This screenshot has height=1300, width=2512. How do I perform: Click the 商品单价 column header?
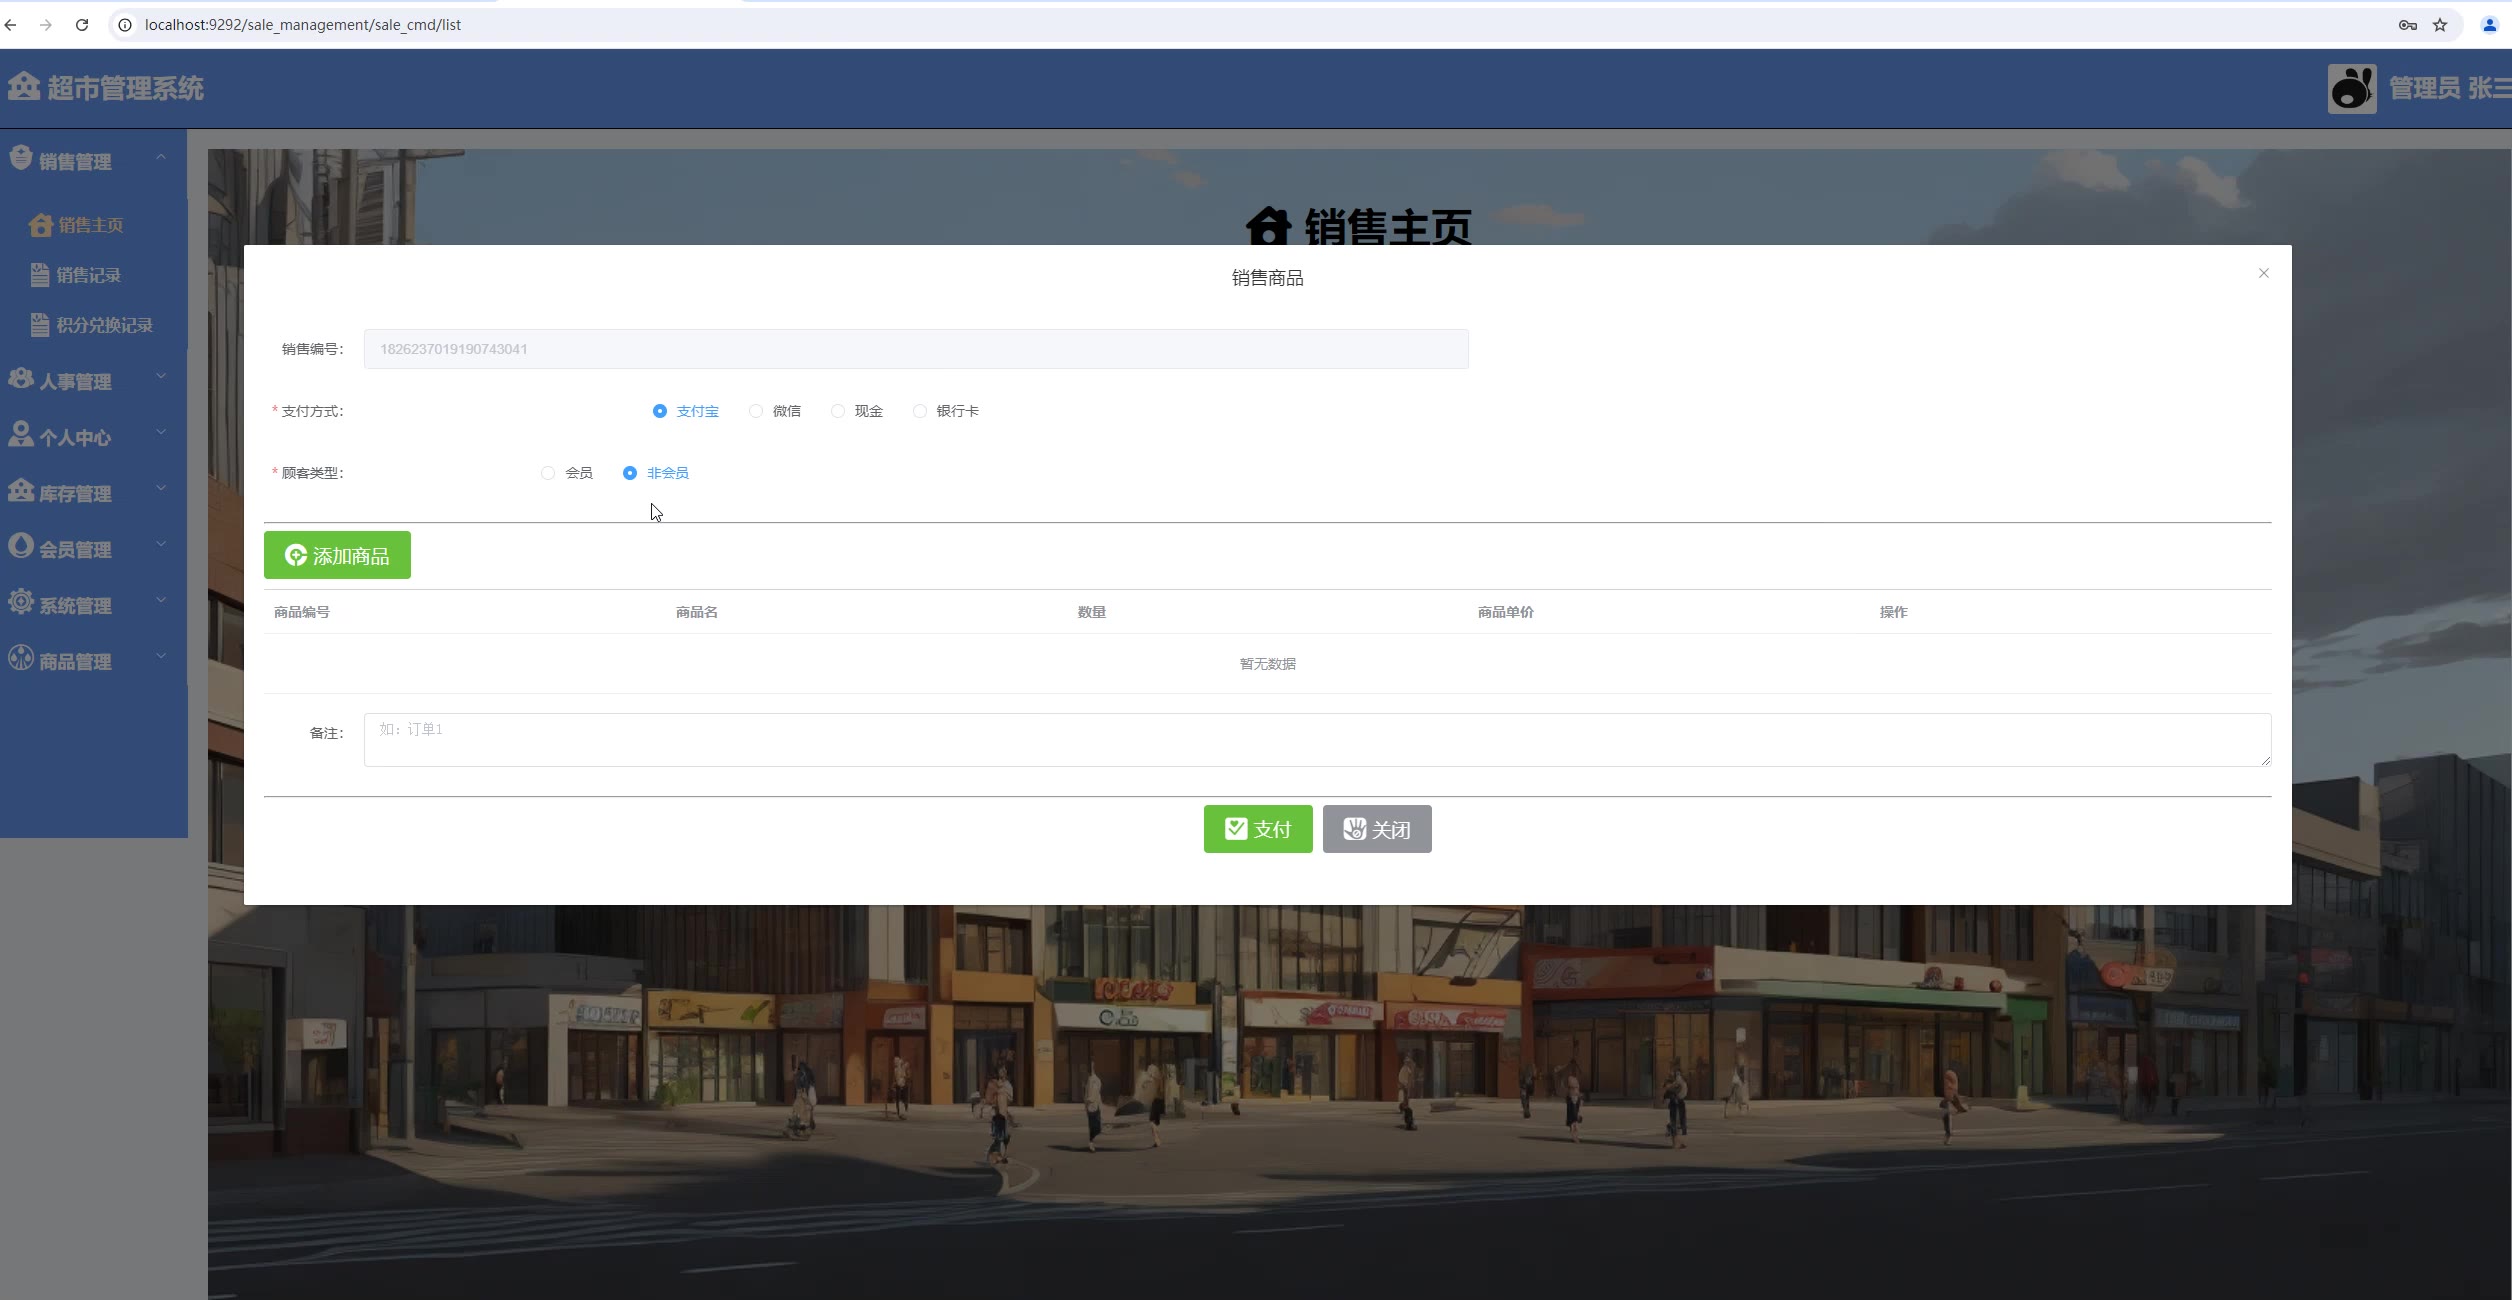pos(1506,612)
